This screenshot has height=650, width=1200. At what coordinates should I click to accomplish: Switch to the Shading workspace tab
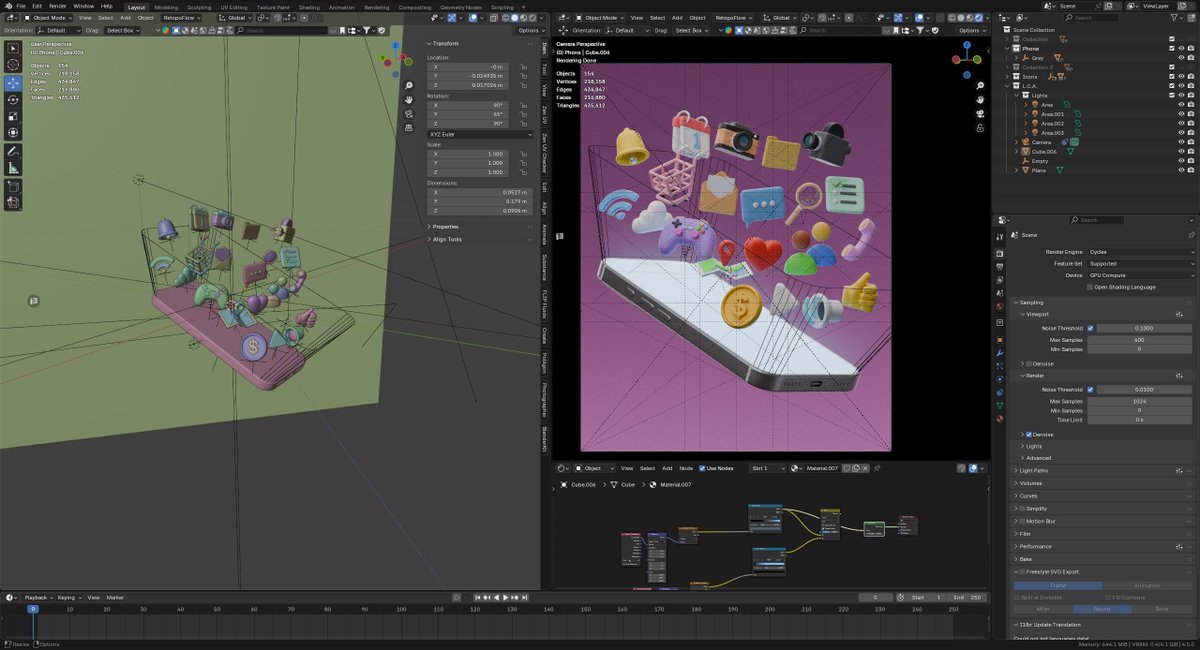309,7
